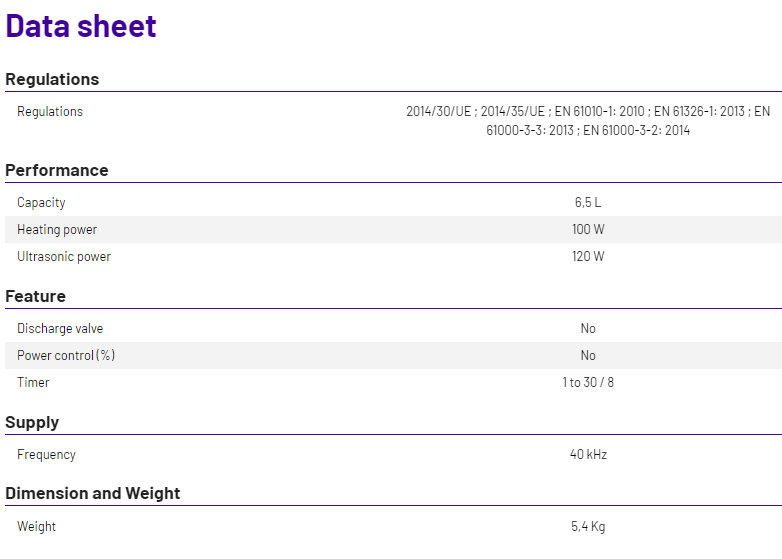This screenshot has height=559, width=782.
Task: Click the Regulations row label
Action: [50, 111]
